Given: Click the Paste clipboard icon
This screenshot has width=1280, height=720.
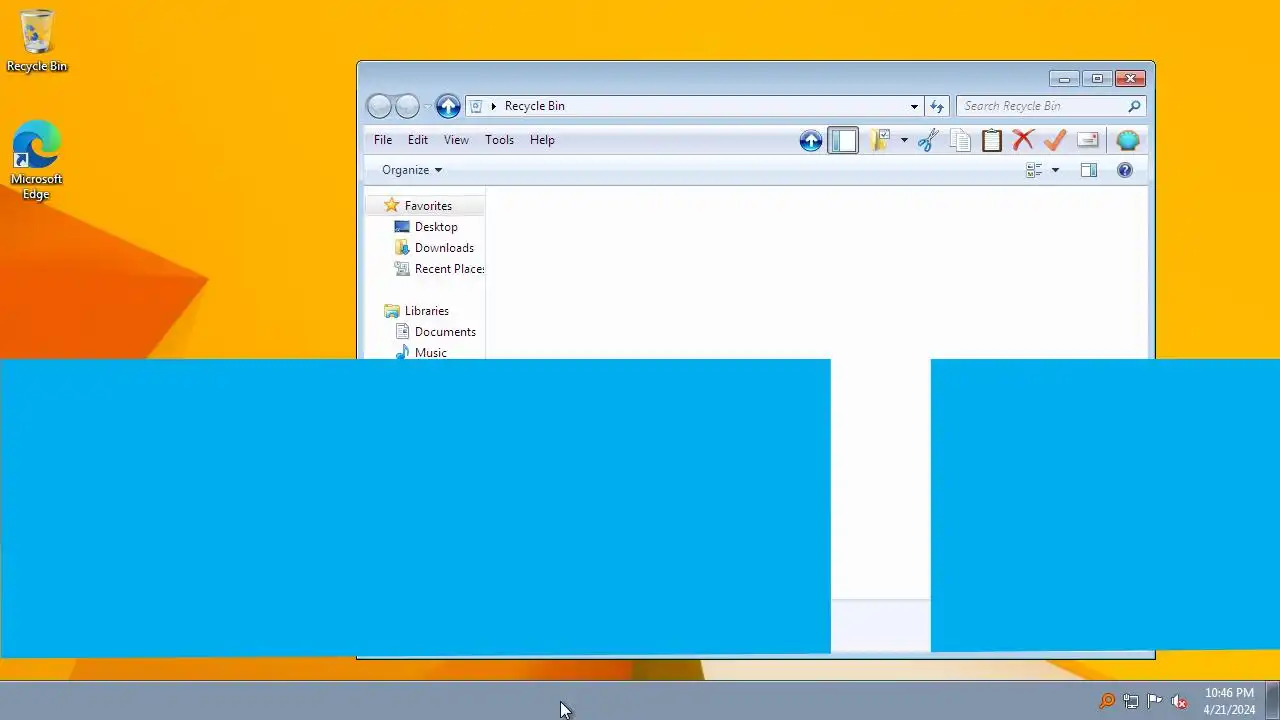Looking at the screenshot, I should 991,141.
